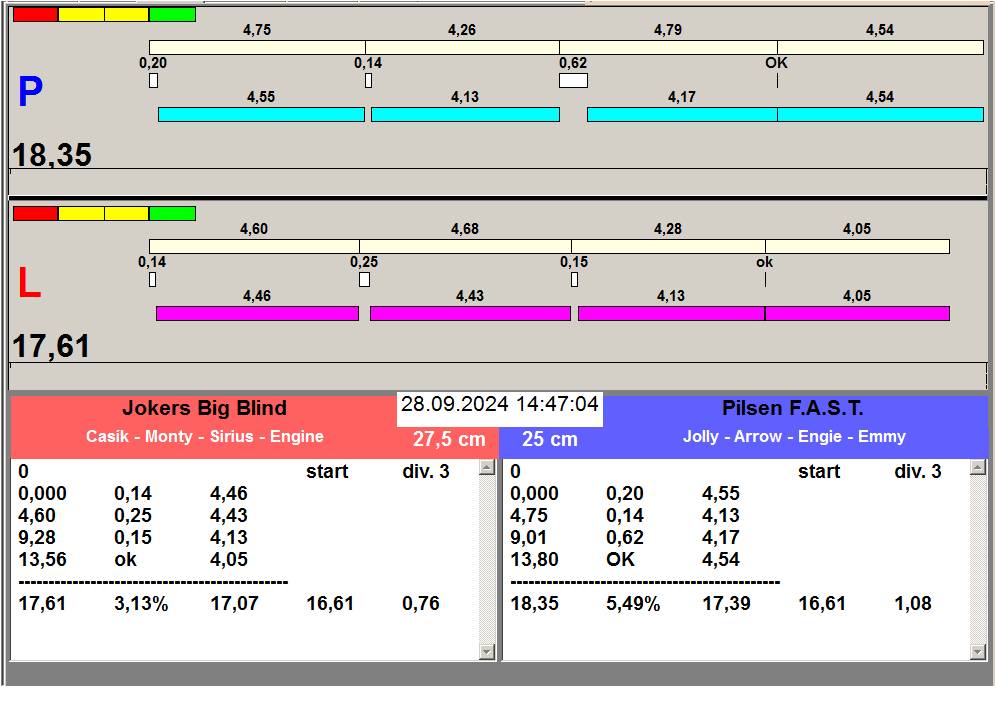Select the 0,62 changeover box in lane P
The width and height of the screenshot is (995, 716).
pos(573,81)
